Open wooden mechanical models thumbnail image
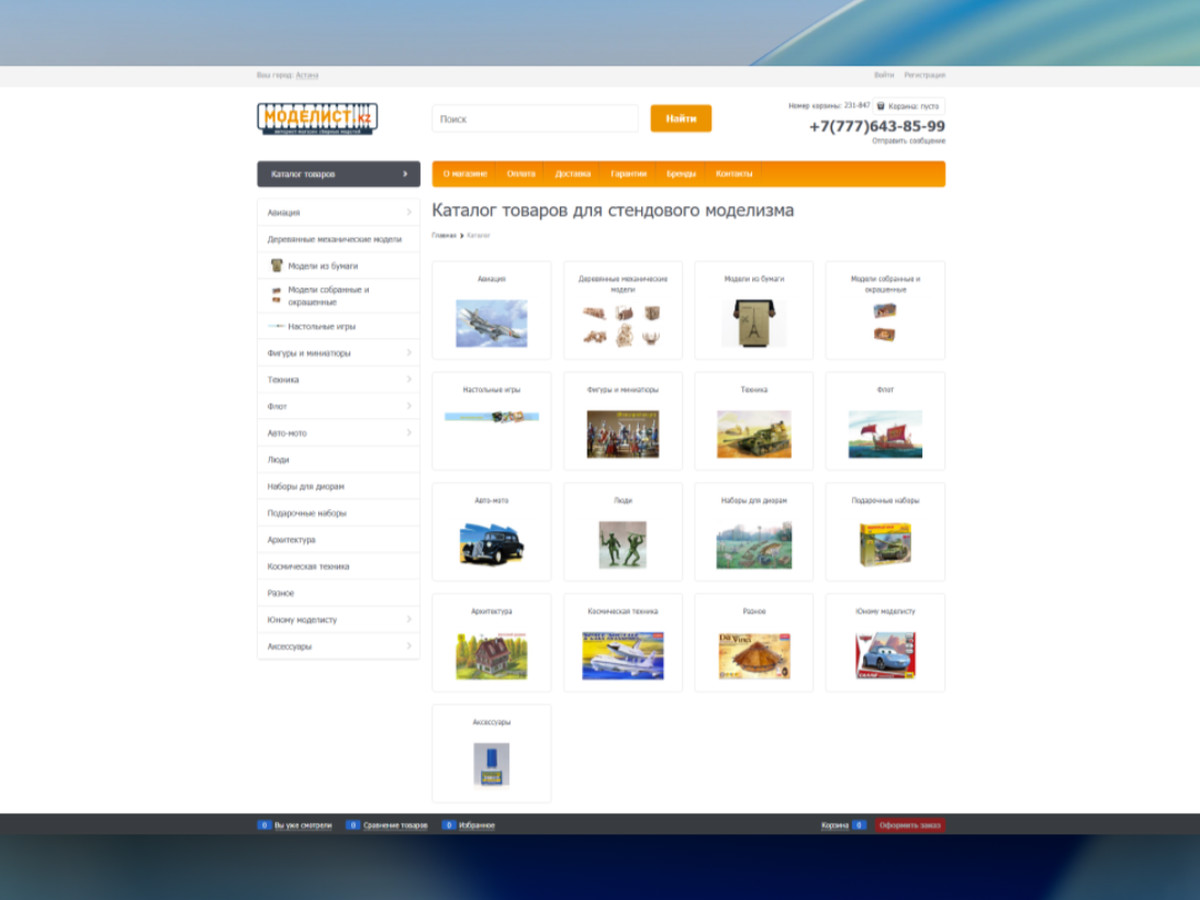This screenshot has width=1200, height=900. (x=622, y=325)
